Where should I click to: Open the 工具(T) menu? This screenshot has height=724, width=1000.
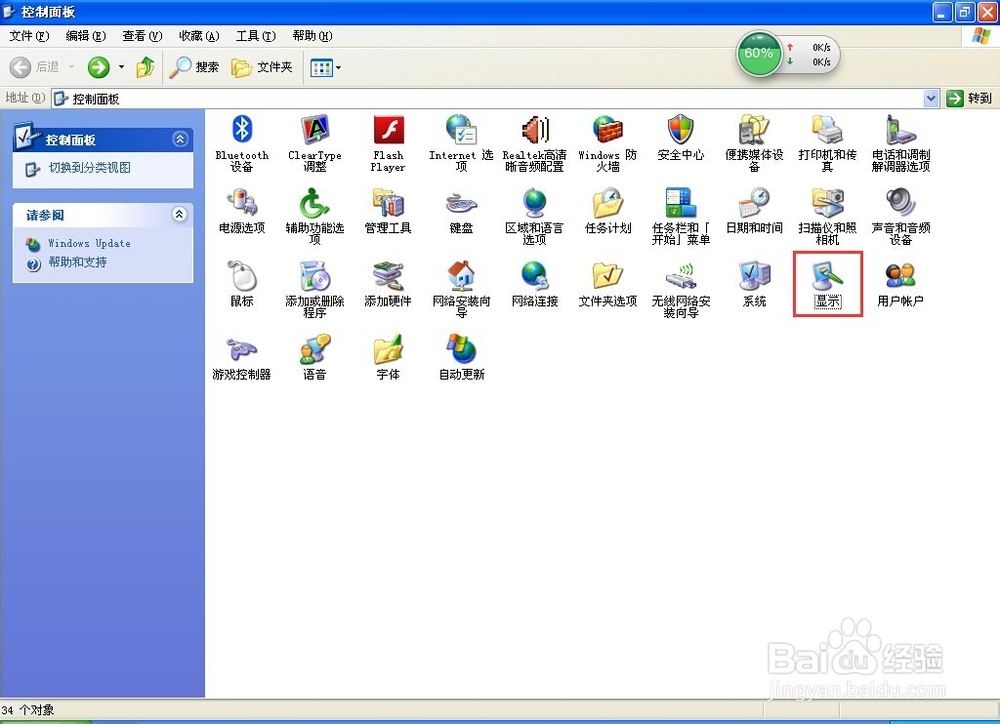[x=256, y=36]
